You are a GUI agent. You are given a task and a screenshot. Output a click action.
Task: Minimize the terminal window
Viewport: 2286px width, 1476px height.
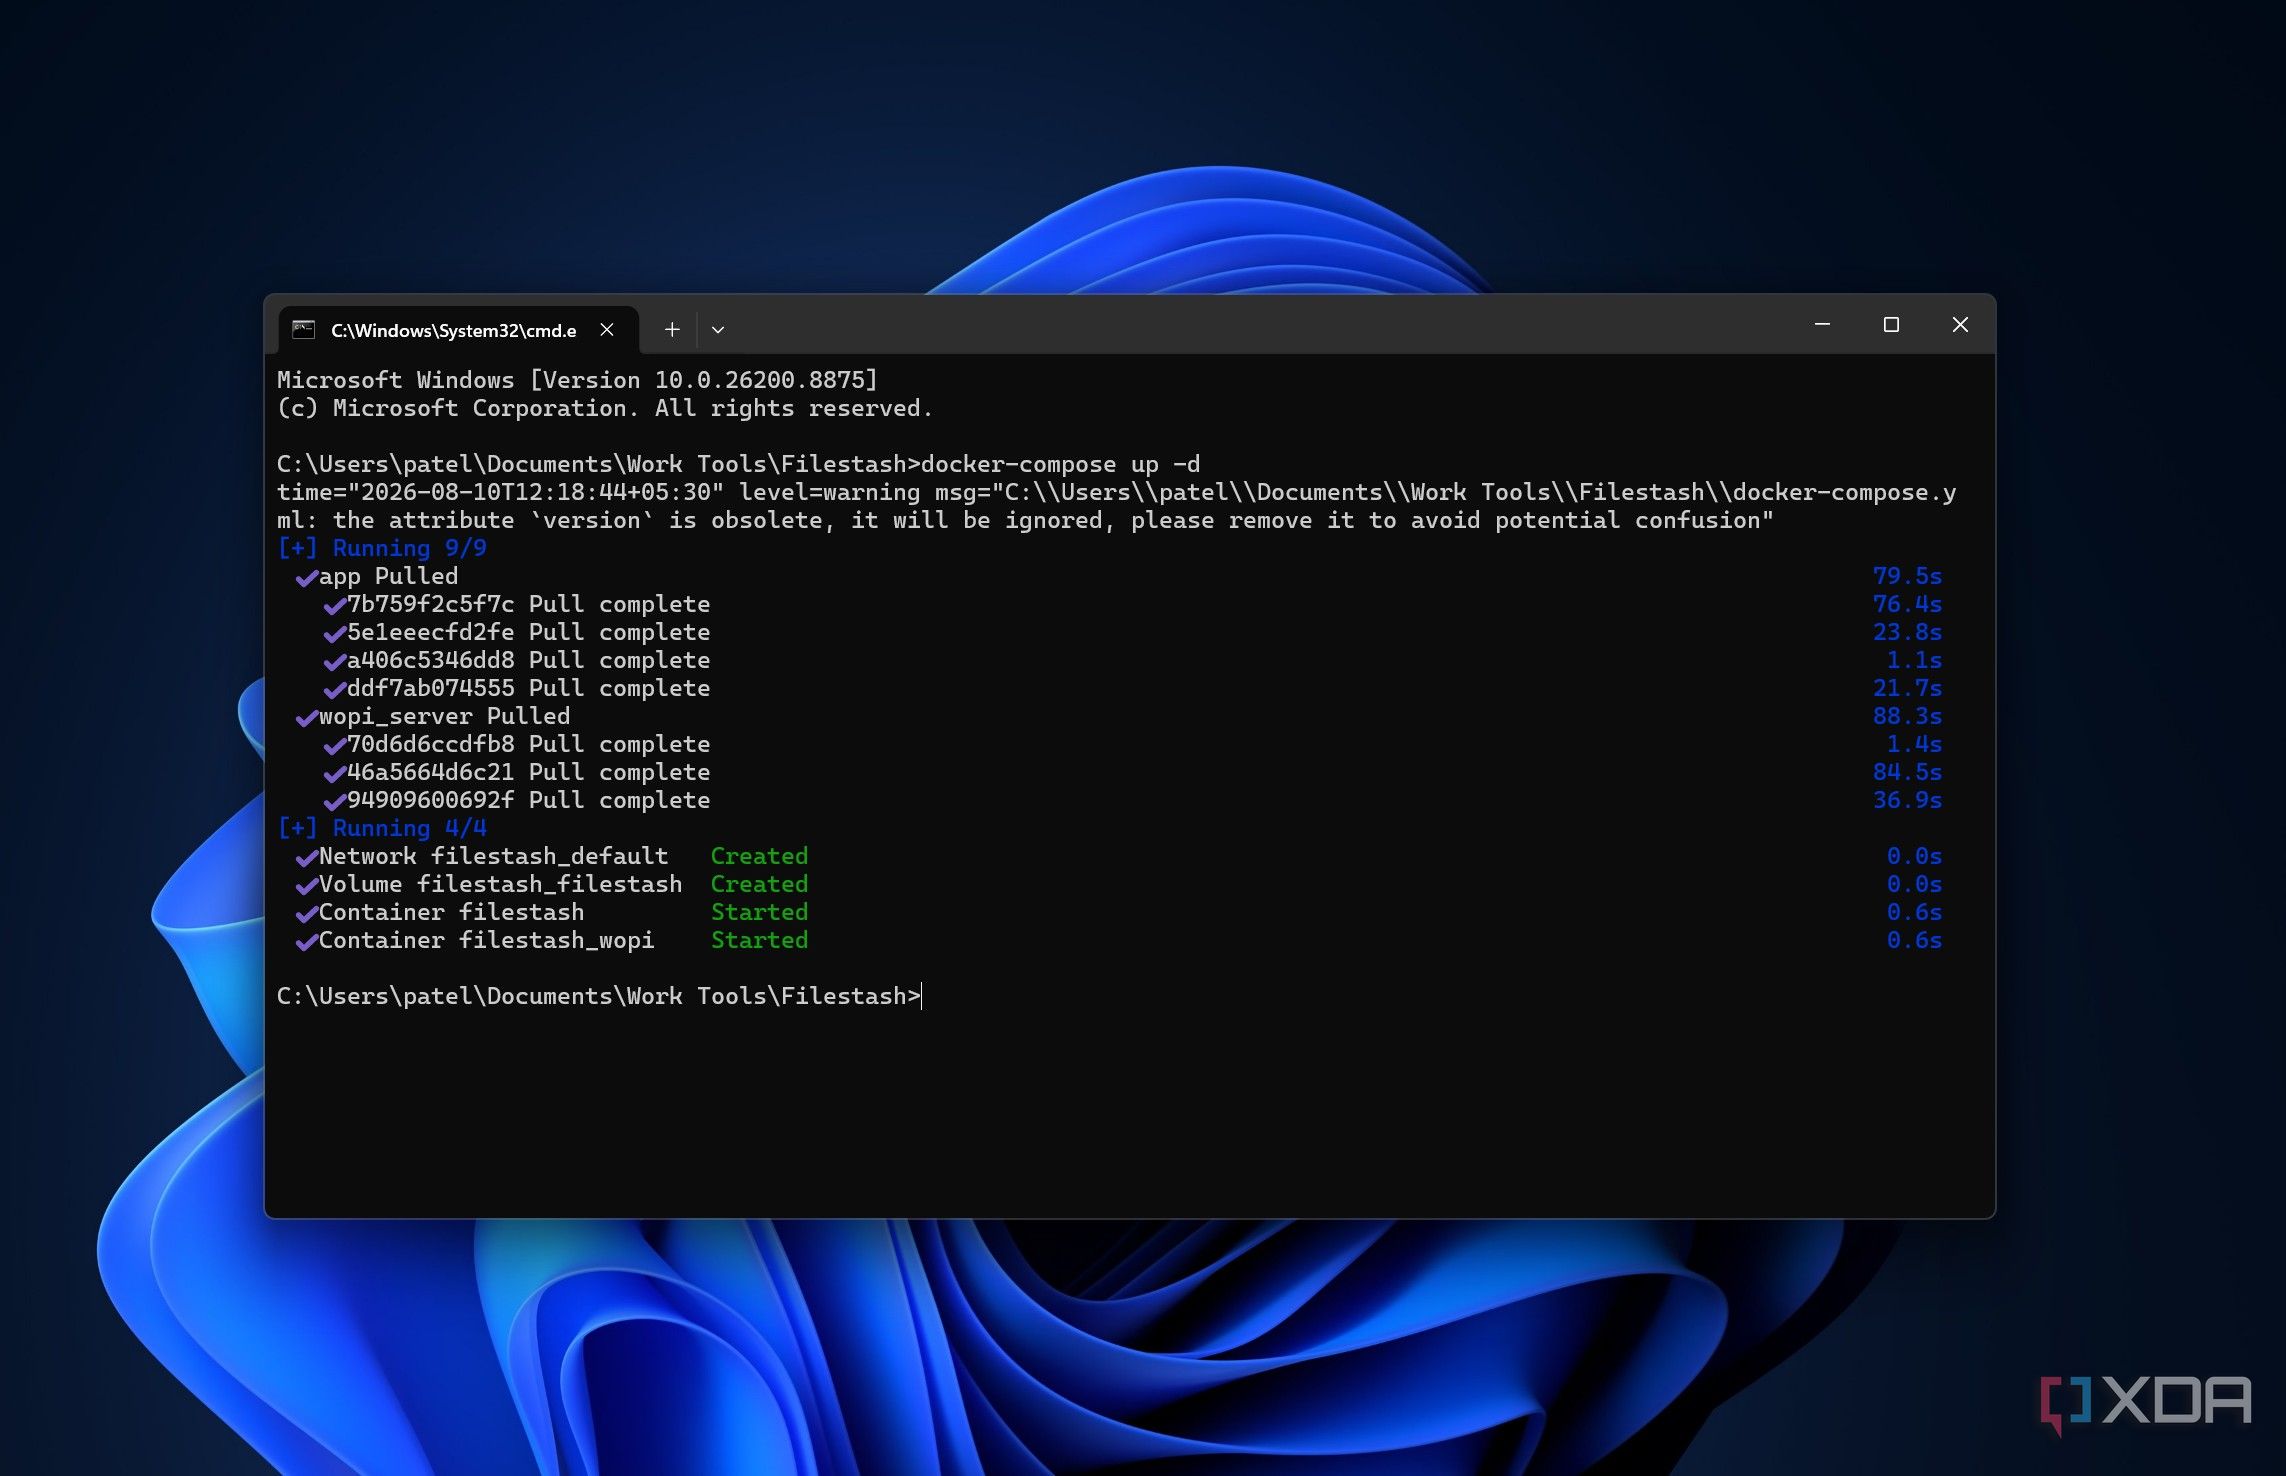pos(1822,324)
